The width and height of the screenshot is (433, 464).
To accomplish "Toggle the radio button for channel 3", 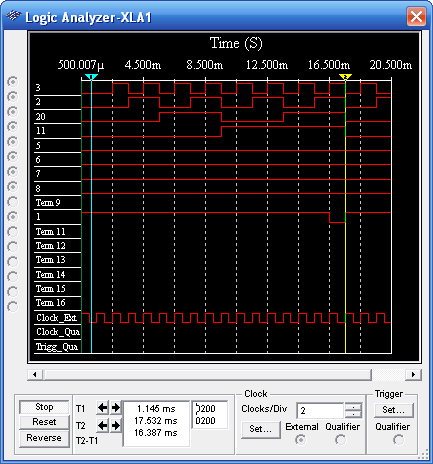I will [x=13, y=82].
